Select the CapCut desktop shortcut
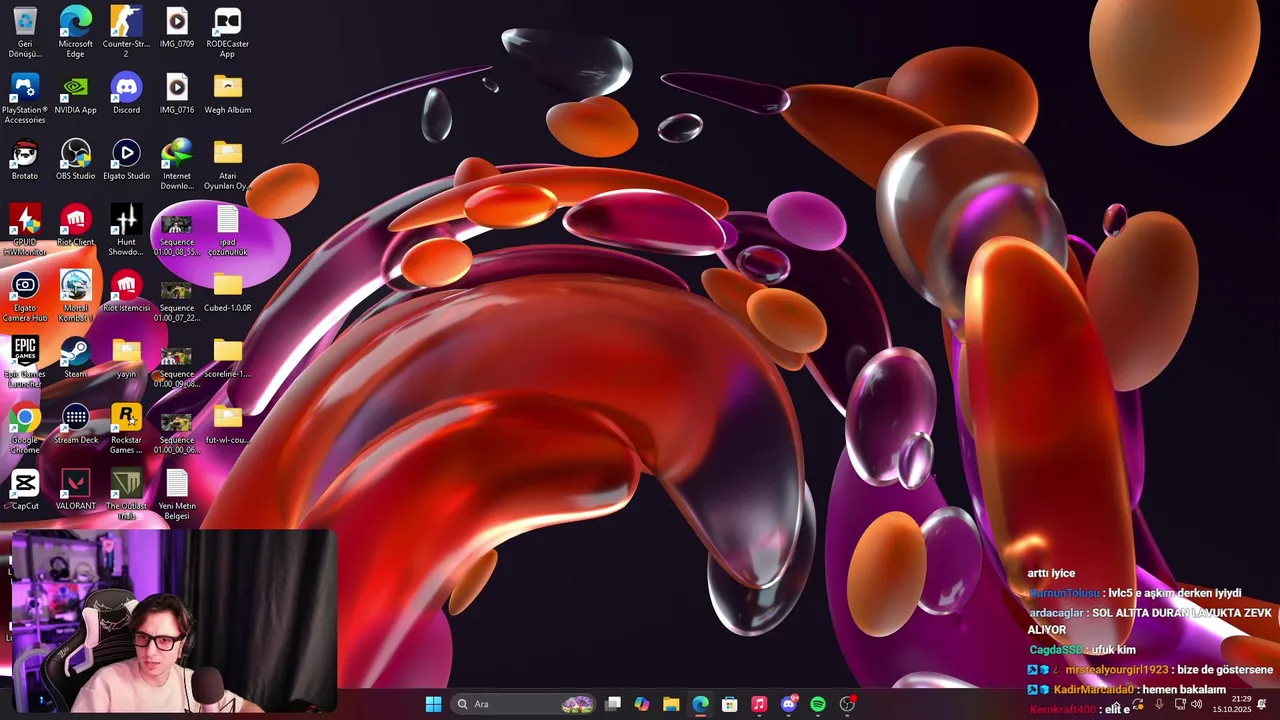This screenshot has width=1280, height=720. [x=25, y=489]
